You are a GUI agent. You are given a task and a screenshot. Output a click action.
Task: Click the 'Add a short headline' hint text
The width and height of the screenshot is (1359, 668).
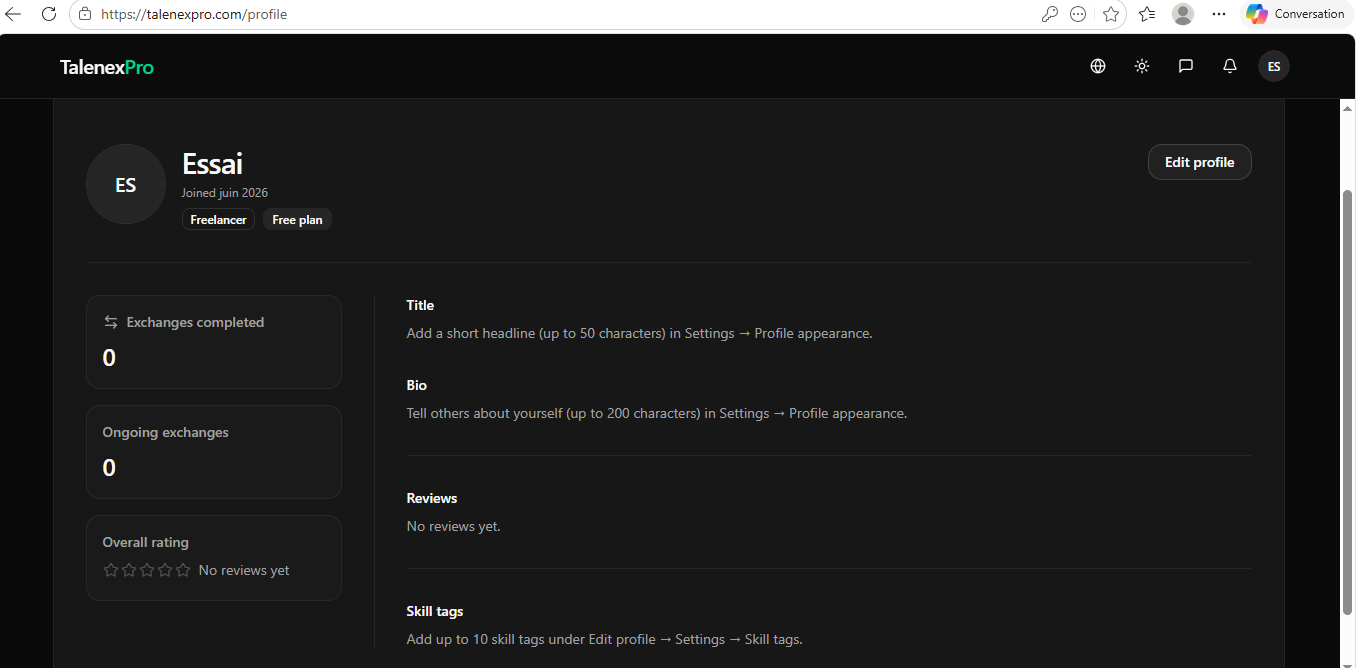click(x=640, y=333)
